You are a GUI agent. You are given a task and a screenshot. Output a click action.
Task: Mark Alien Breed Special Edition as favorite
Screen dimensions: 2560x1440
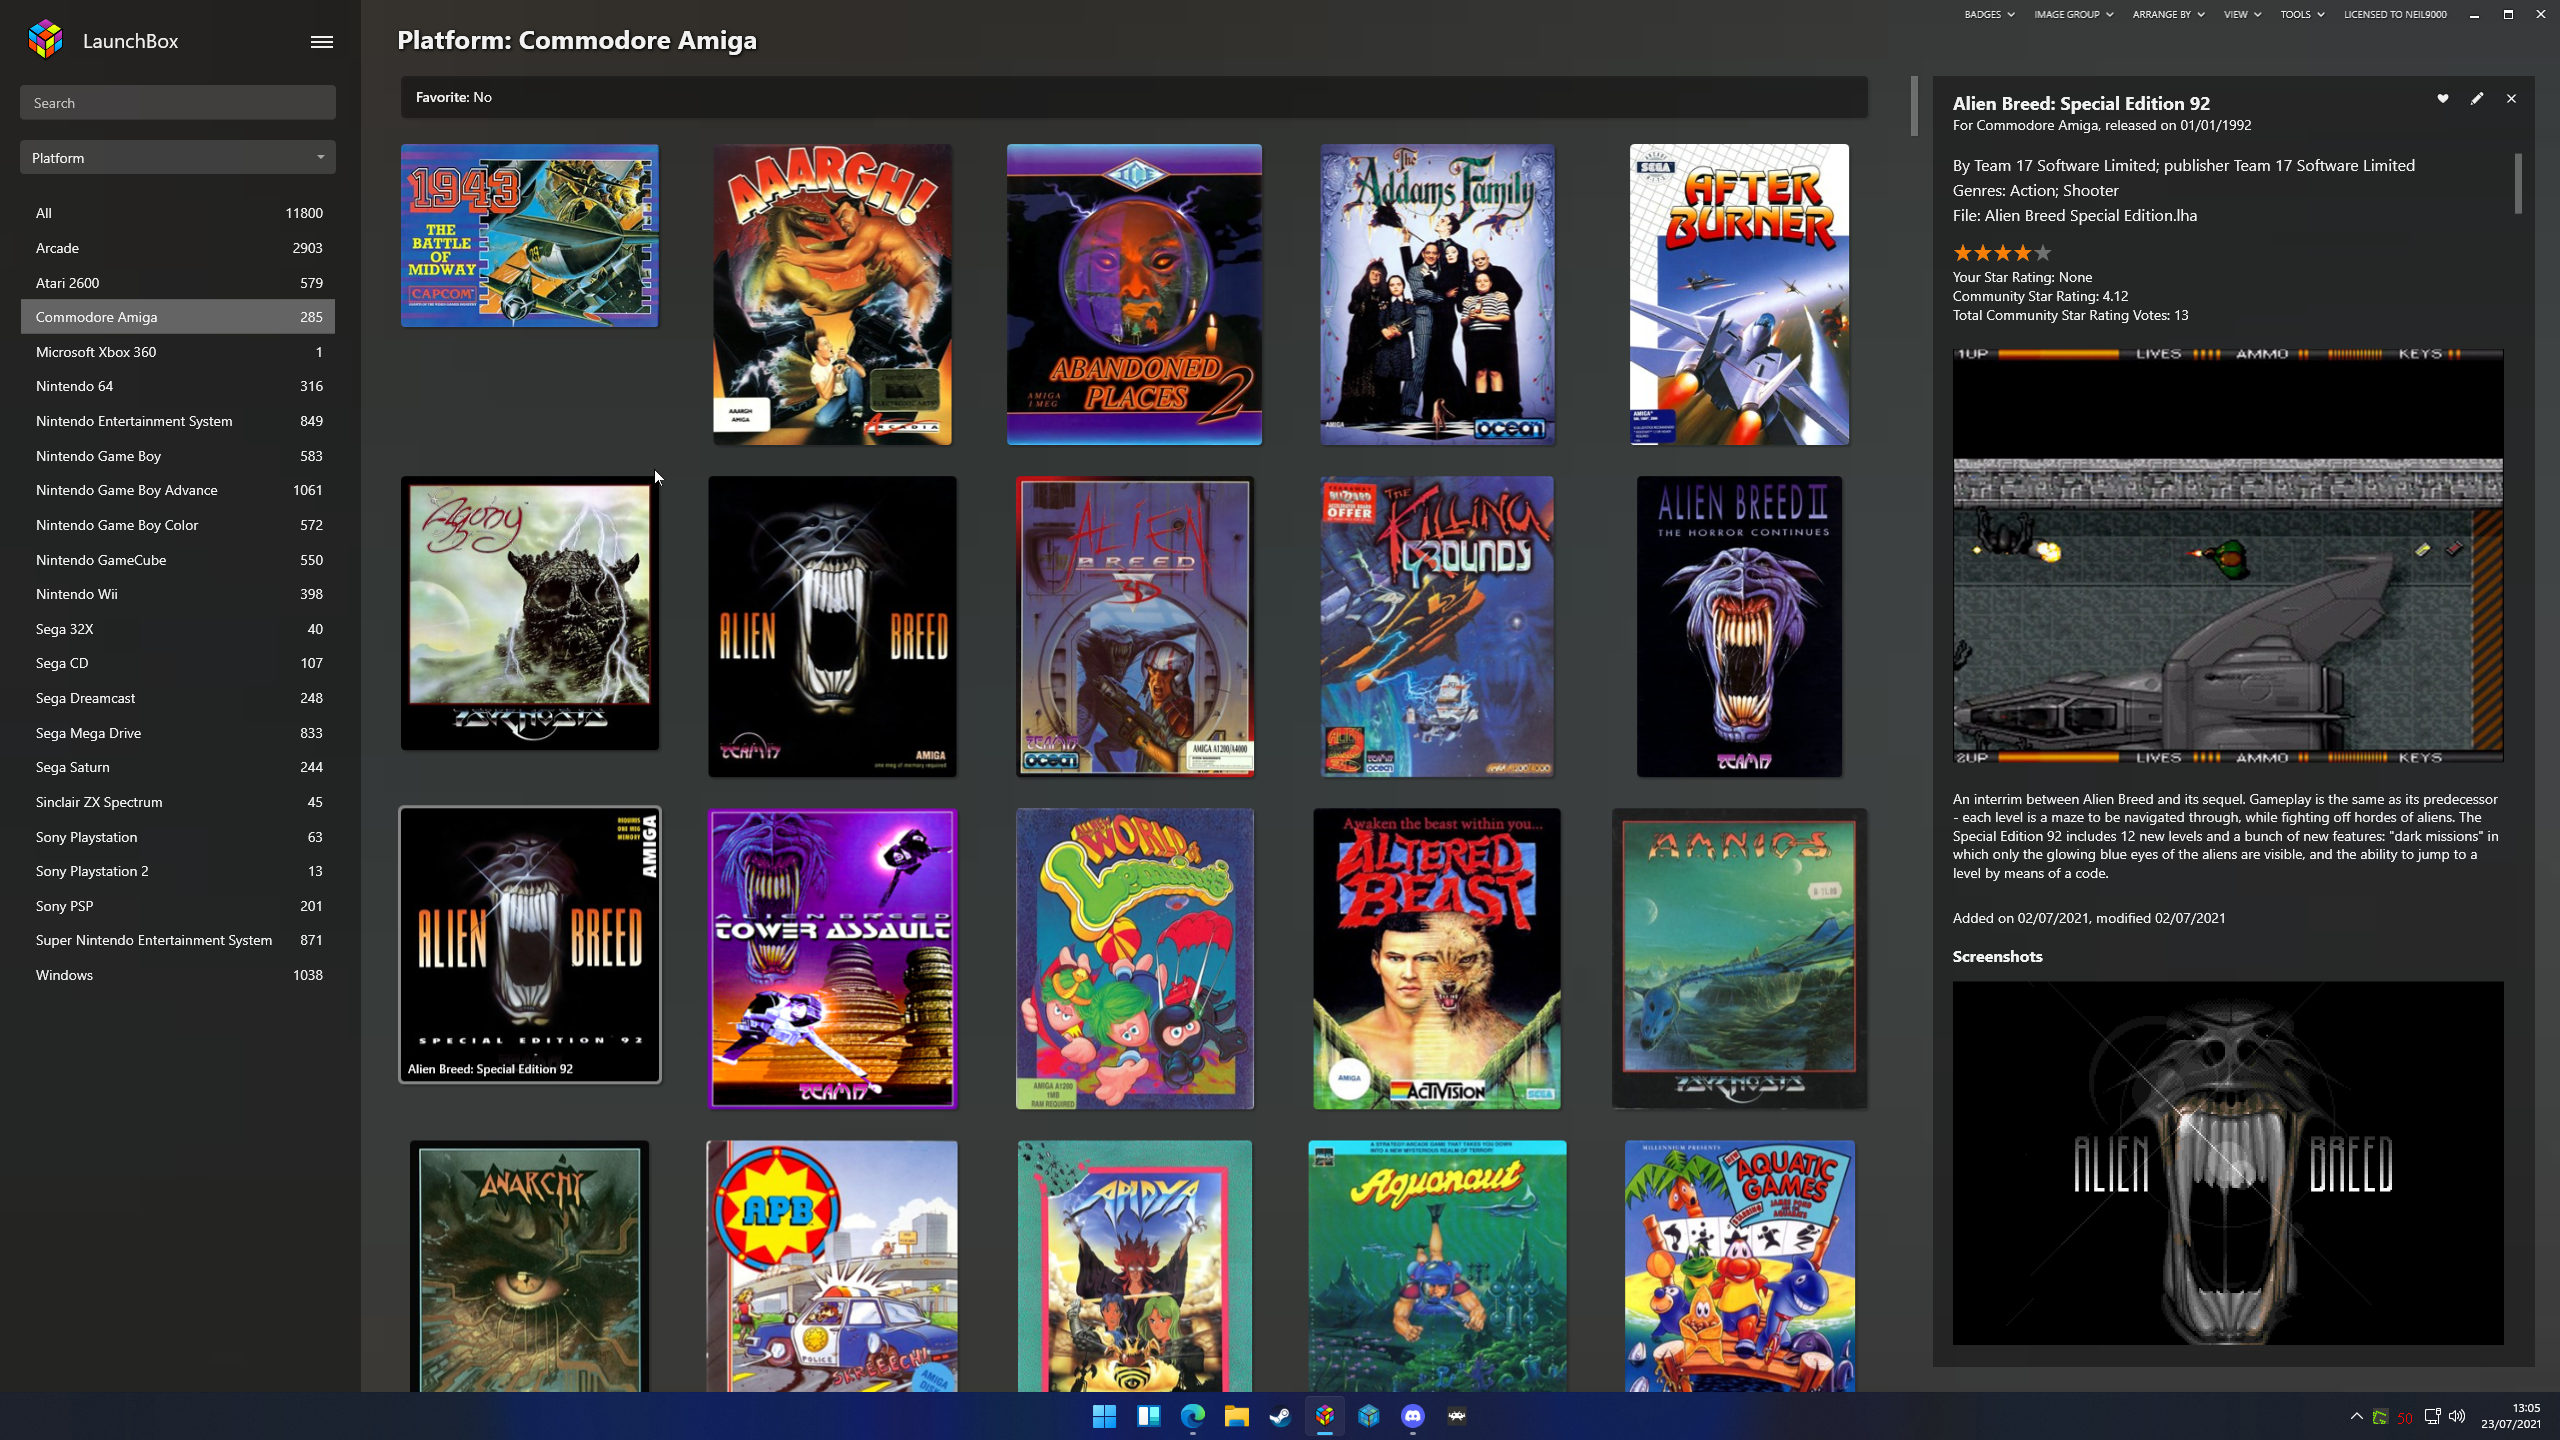coord(2442,98)
